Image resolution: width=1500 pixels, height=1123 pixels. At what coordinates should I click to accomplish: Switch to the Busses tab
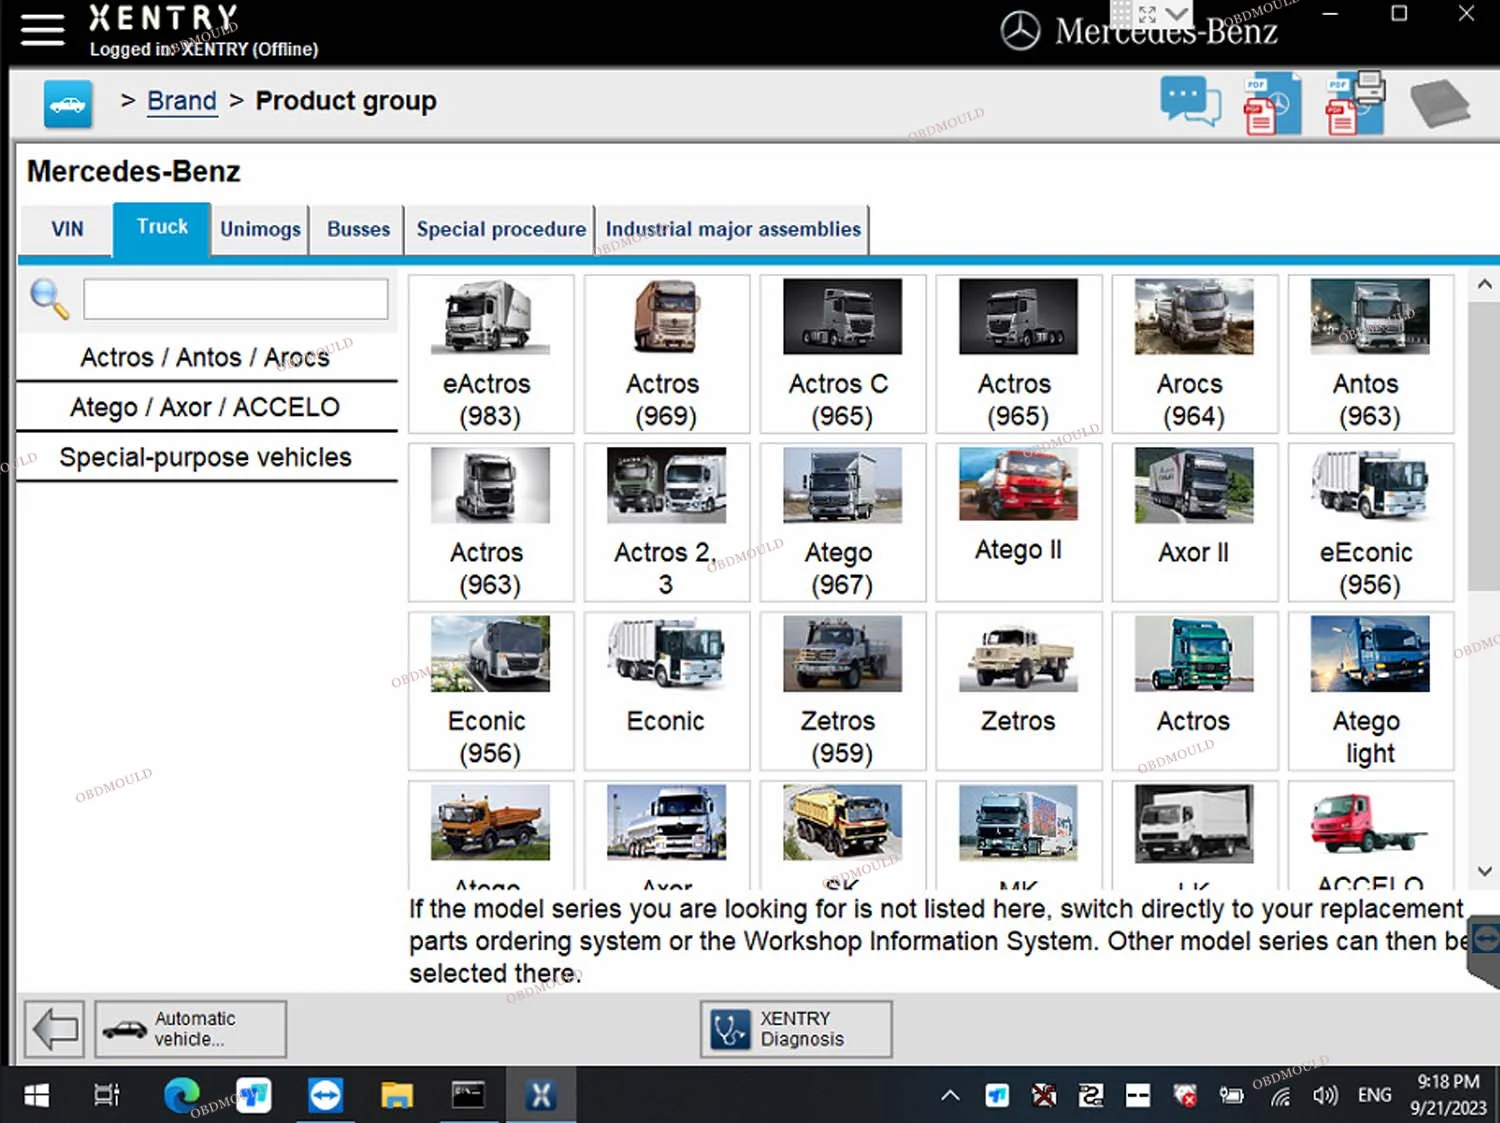[x=358, y=229]
